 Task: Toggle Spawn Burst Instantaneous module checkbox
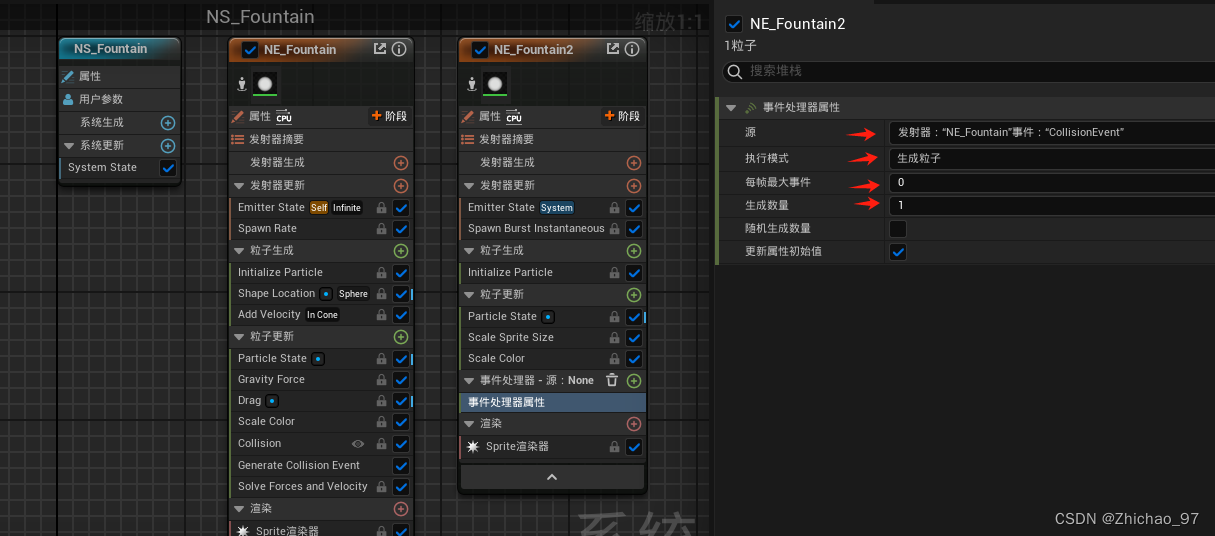(634, 229)
